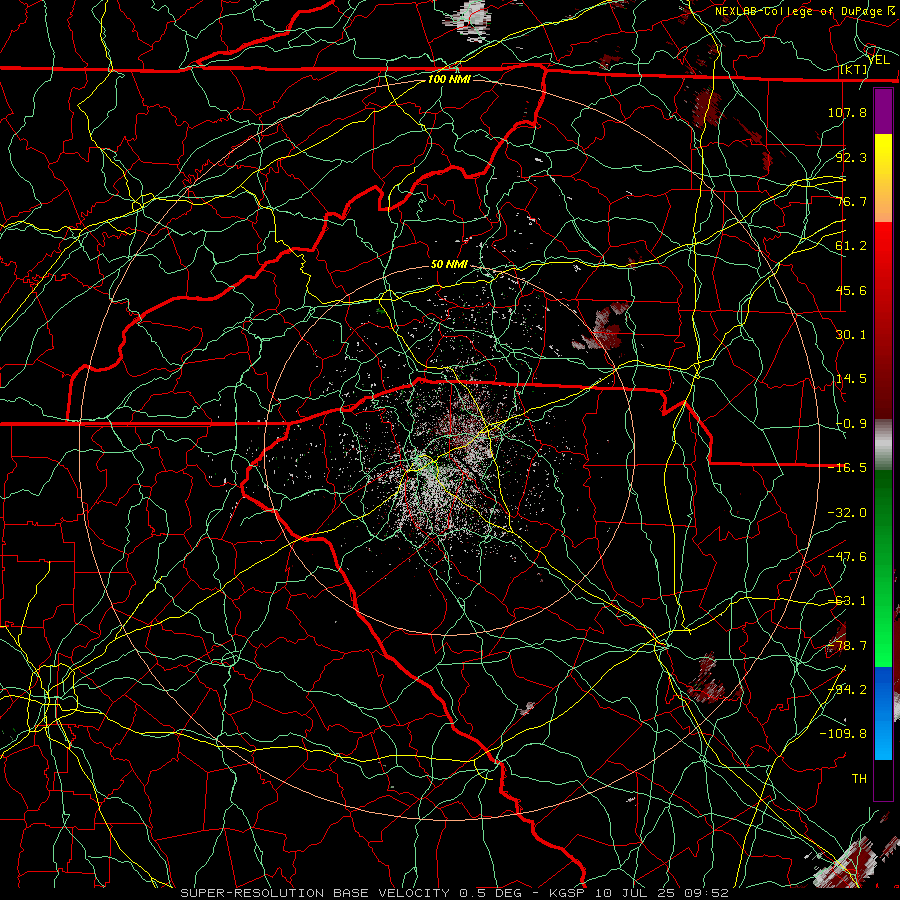Click the -109.8 velocity scale value
This screenshot has width=900, height=900.
(843, 734)
